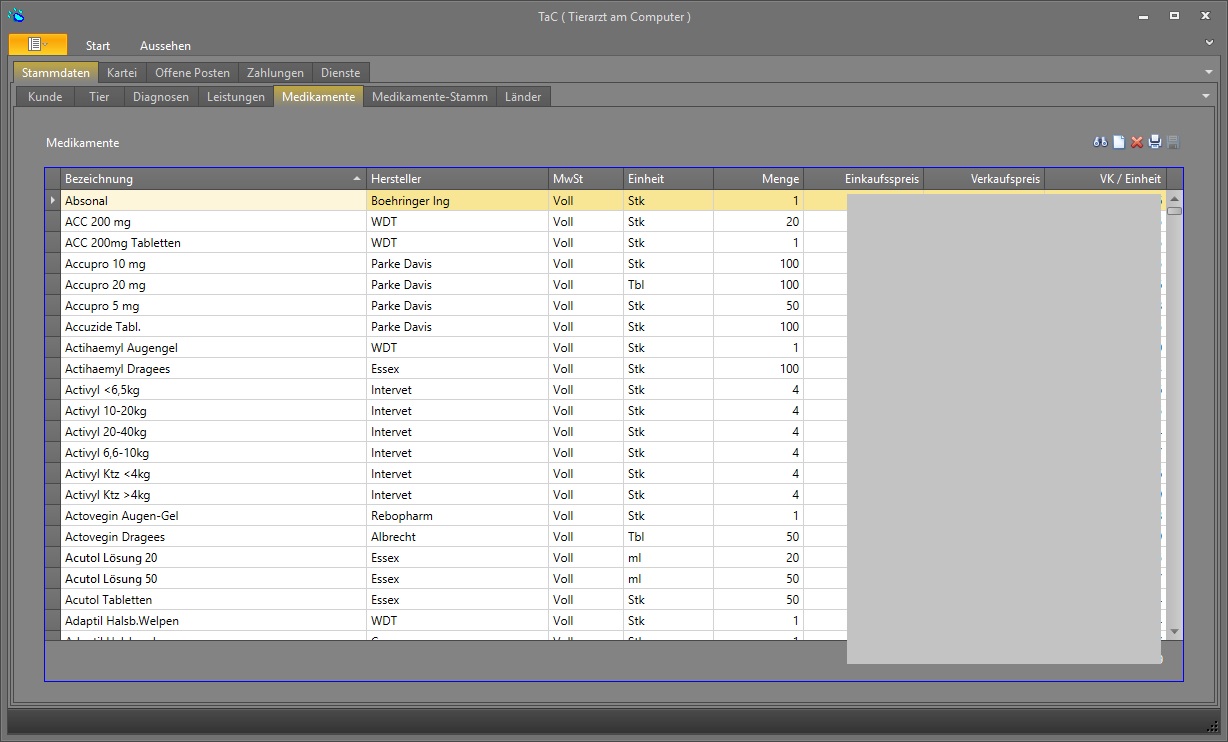The width and height of the screenshot is (1228, 742).
Task: Click the Verkaufspreis column header
Action: tap(983, 179)
